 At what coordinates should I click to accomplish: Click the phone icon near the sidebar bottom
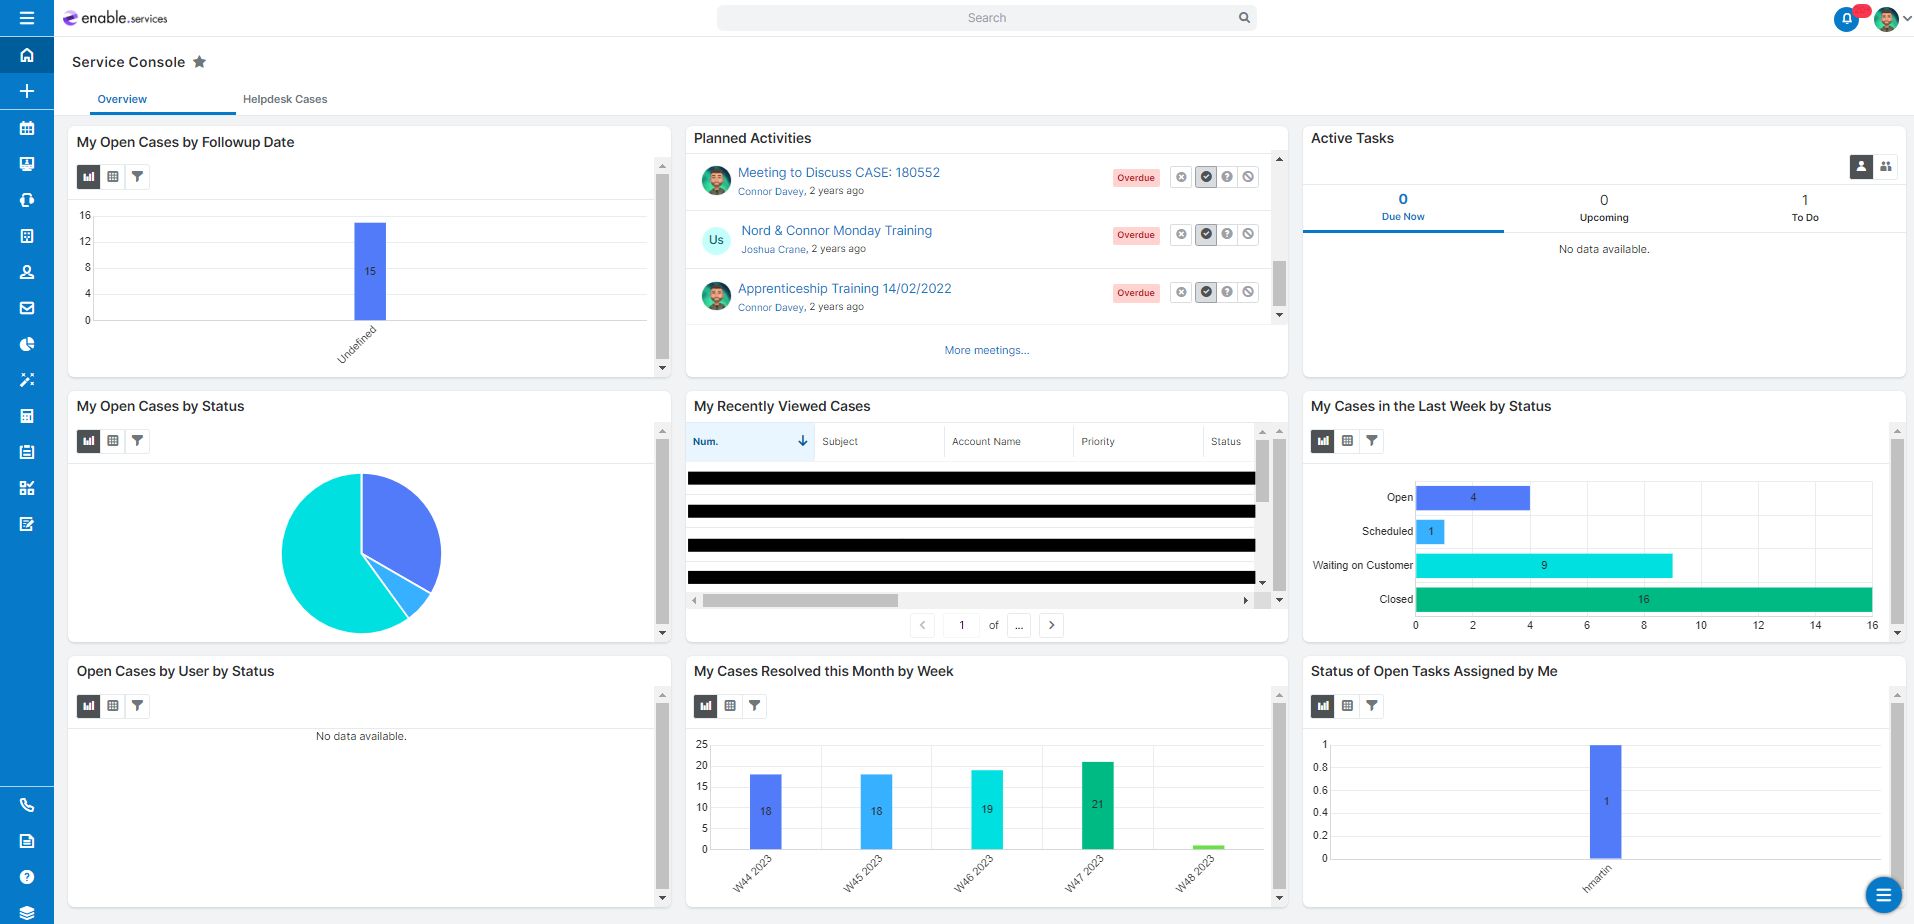click(x=28, y=805)
